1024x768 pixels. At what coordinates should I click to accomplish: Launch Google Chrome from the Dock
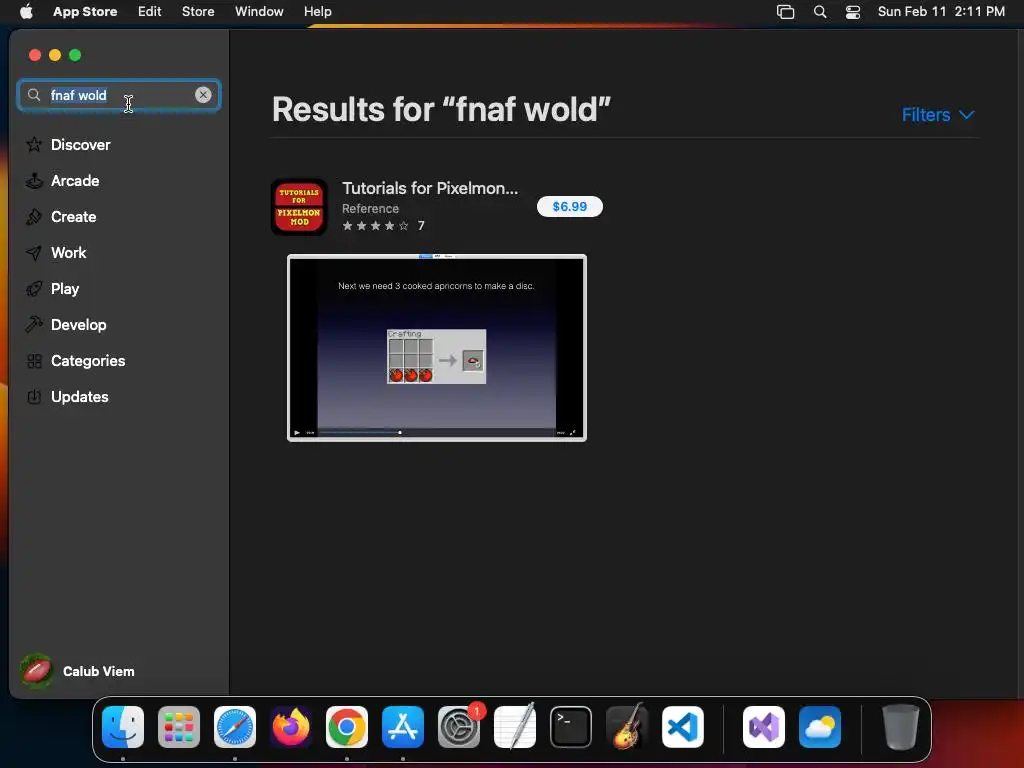(347, 727)
